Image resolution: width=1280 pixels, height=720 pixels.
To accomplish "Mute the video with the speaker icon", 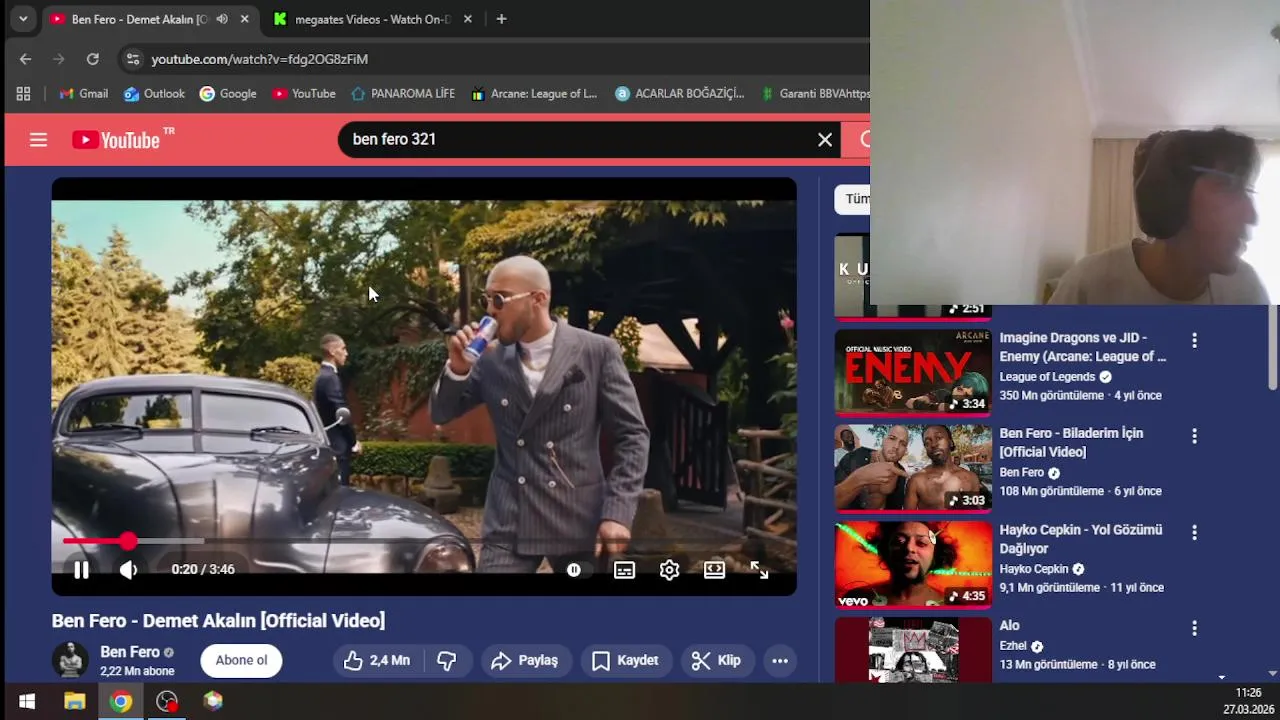I will tap(128, 569).
